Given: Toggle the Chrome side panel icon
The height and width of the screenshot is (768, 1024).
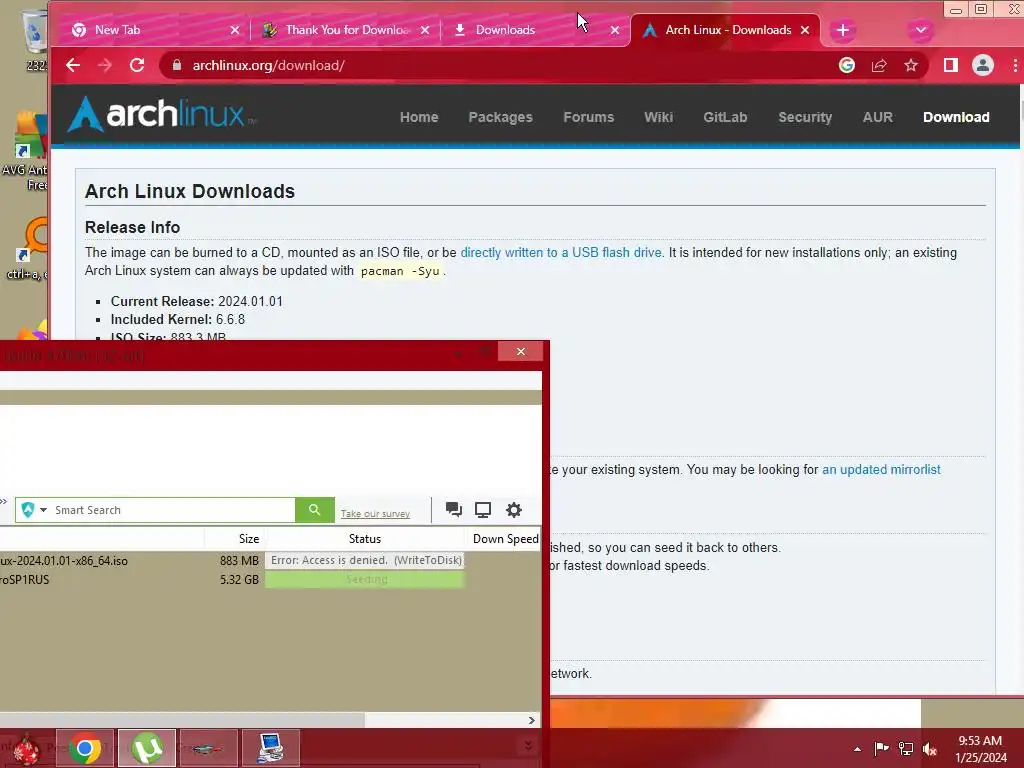Looking at the screenshot, I should pos(951,65).
